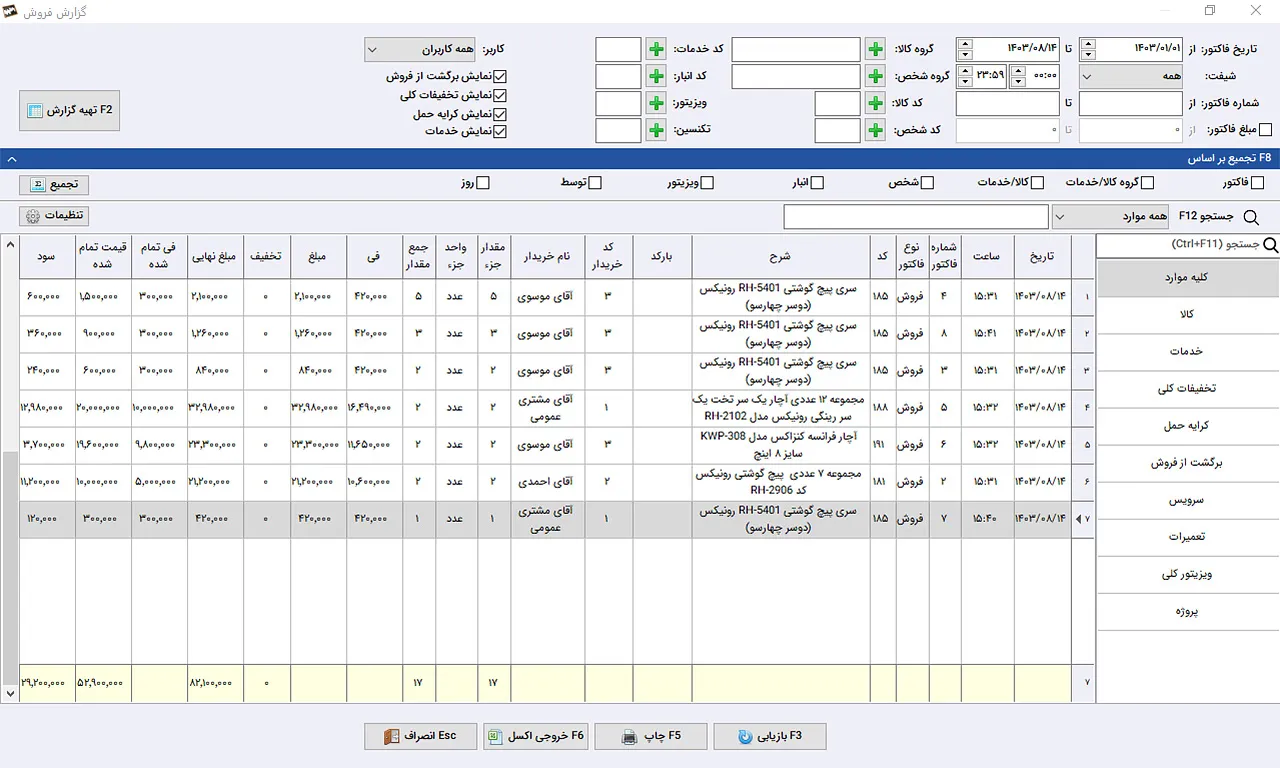
Task: Uncheck نمایش تخفیفات کلی checkbox
Action: pyautogui.click(x=501, y=95)
